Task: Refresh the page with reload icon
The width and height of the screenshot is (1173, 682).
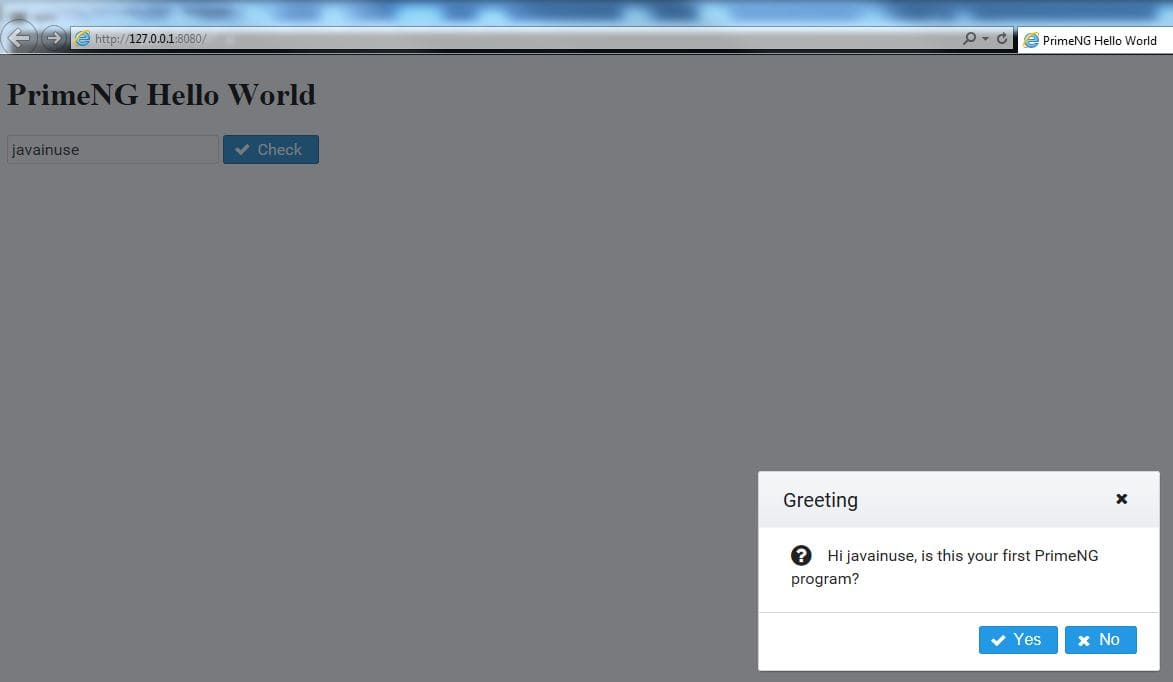Action: point(1002,38)
